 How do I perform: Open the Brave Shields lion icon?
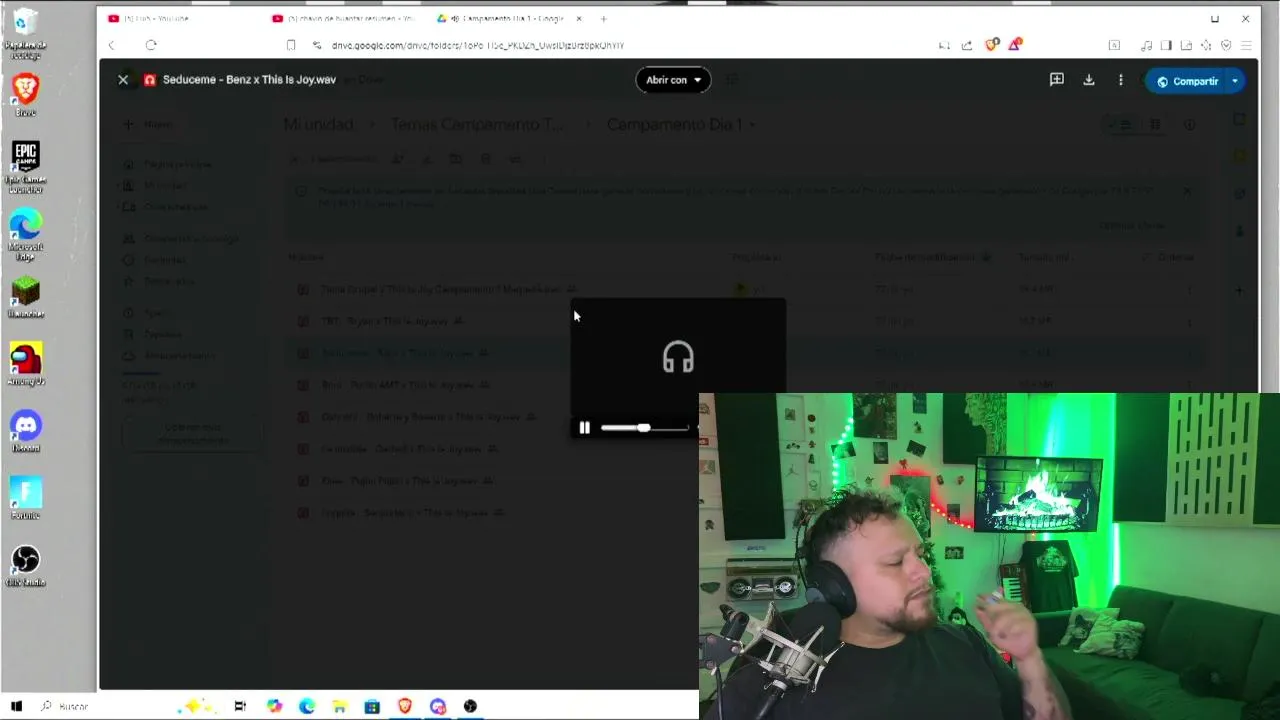[x=992, y=45]
